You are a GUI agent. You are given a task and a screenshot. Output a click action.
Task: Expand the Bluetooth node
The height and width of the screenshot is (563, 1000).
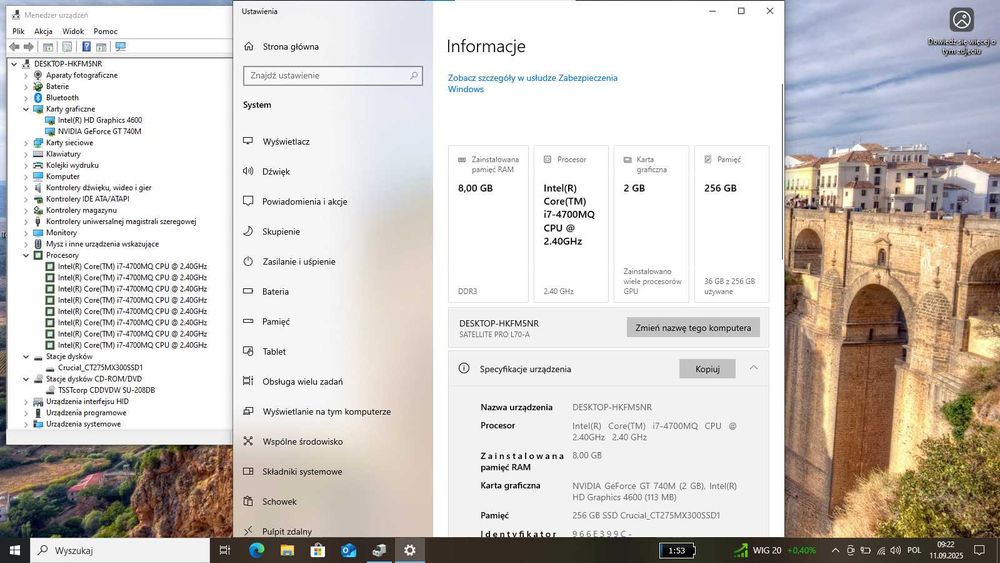(26, 98)
